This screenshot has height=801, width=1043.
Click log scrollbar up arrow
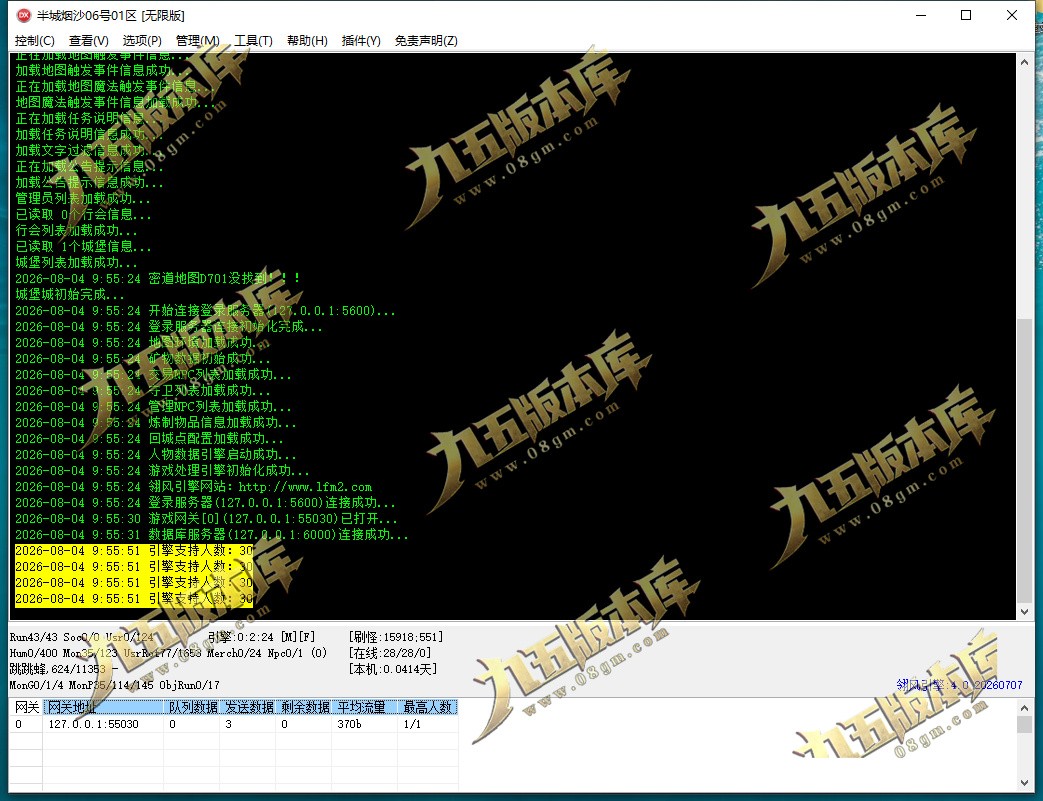1024,62
